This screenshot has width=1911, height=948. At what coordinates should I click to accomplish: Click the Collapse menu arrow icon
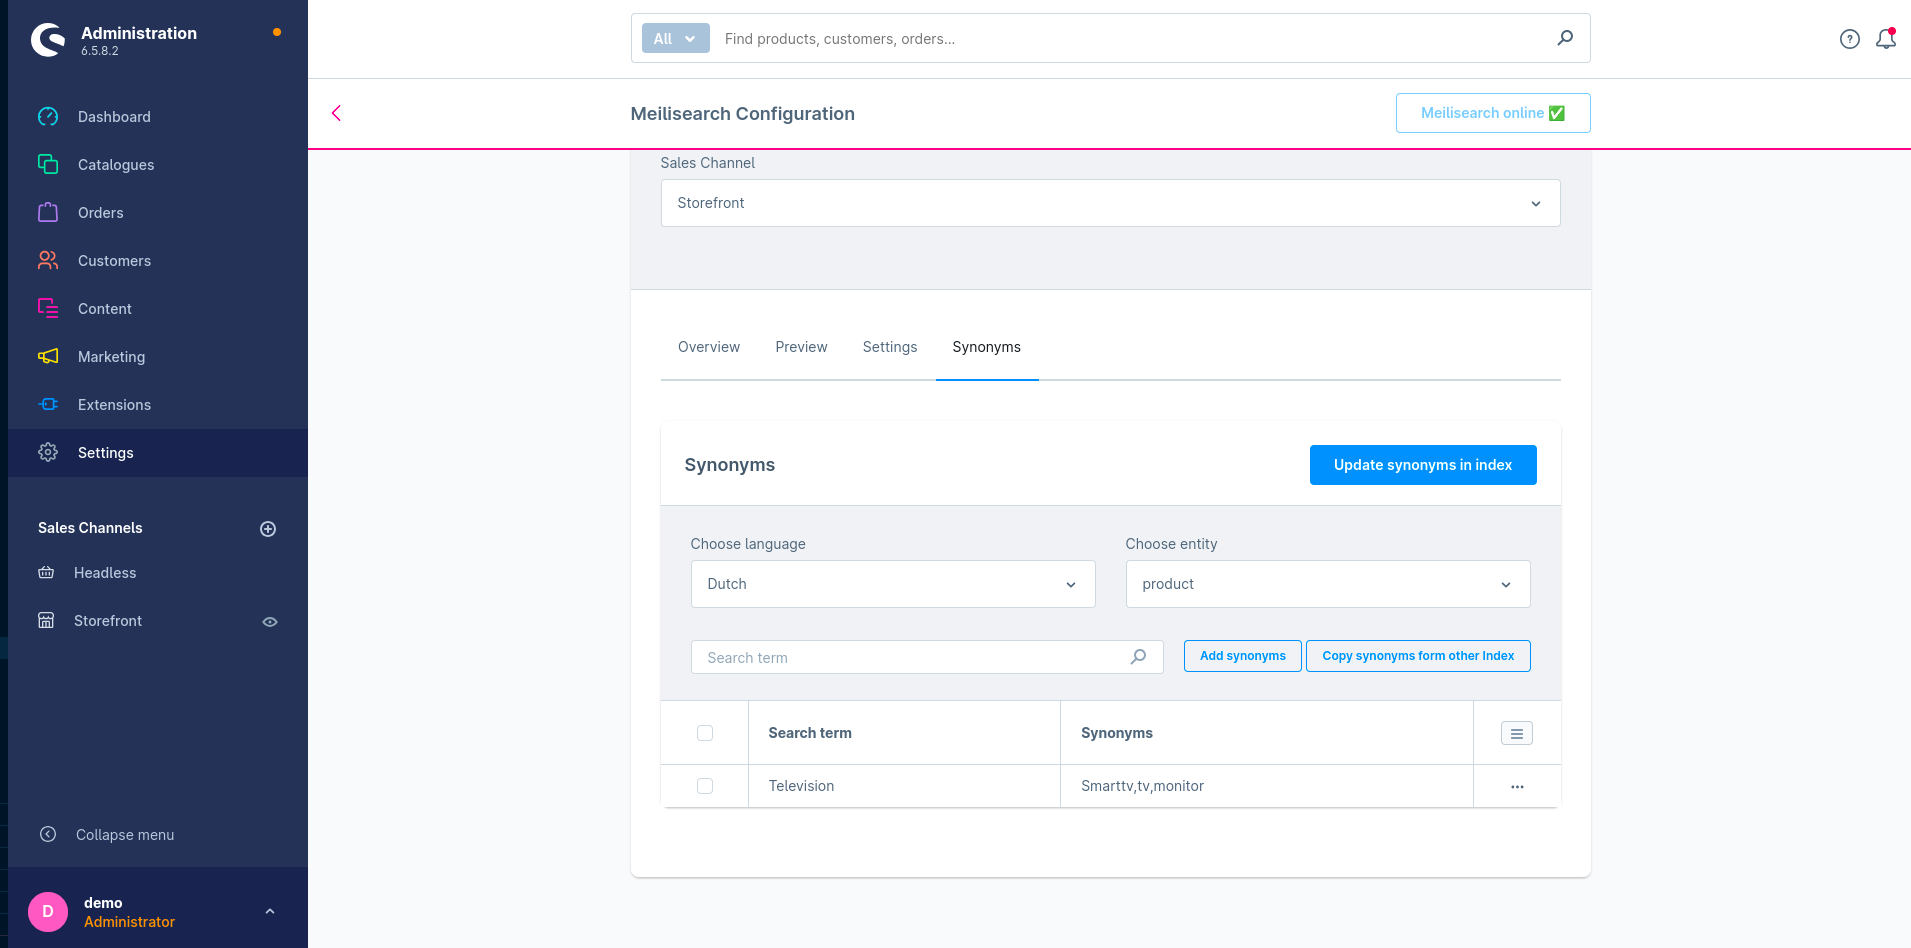[x=48, y=834]
